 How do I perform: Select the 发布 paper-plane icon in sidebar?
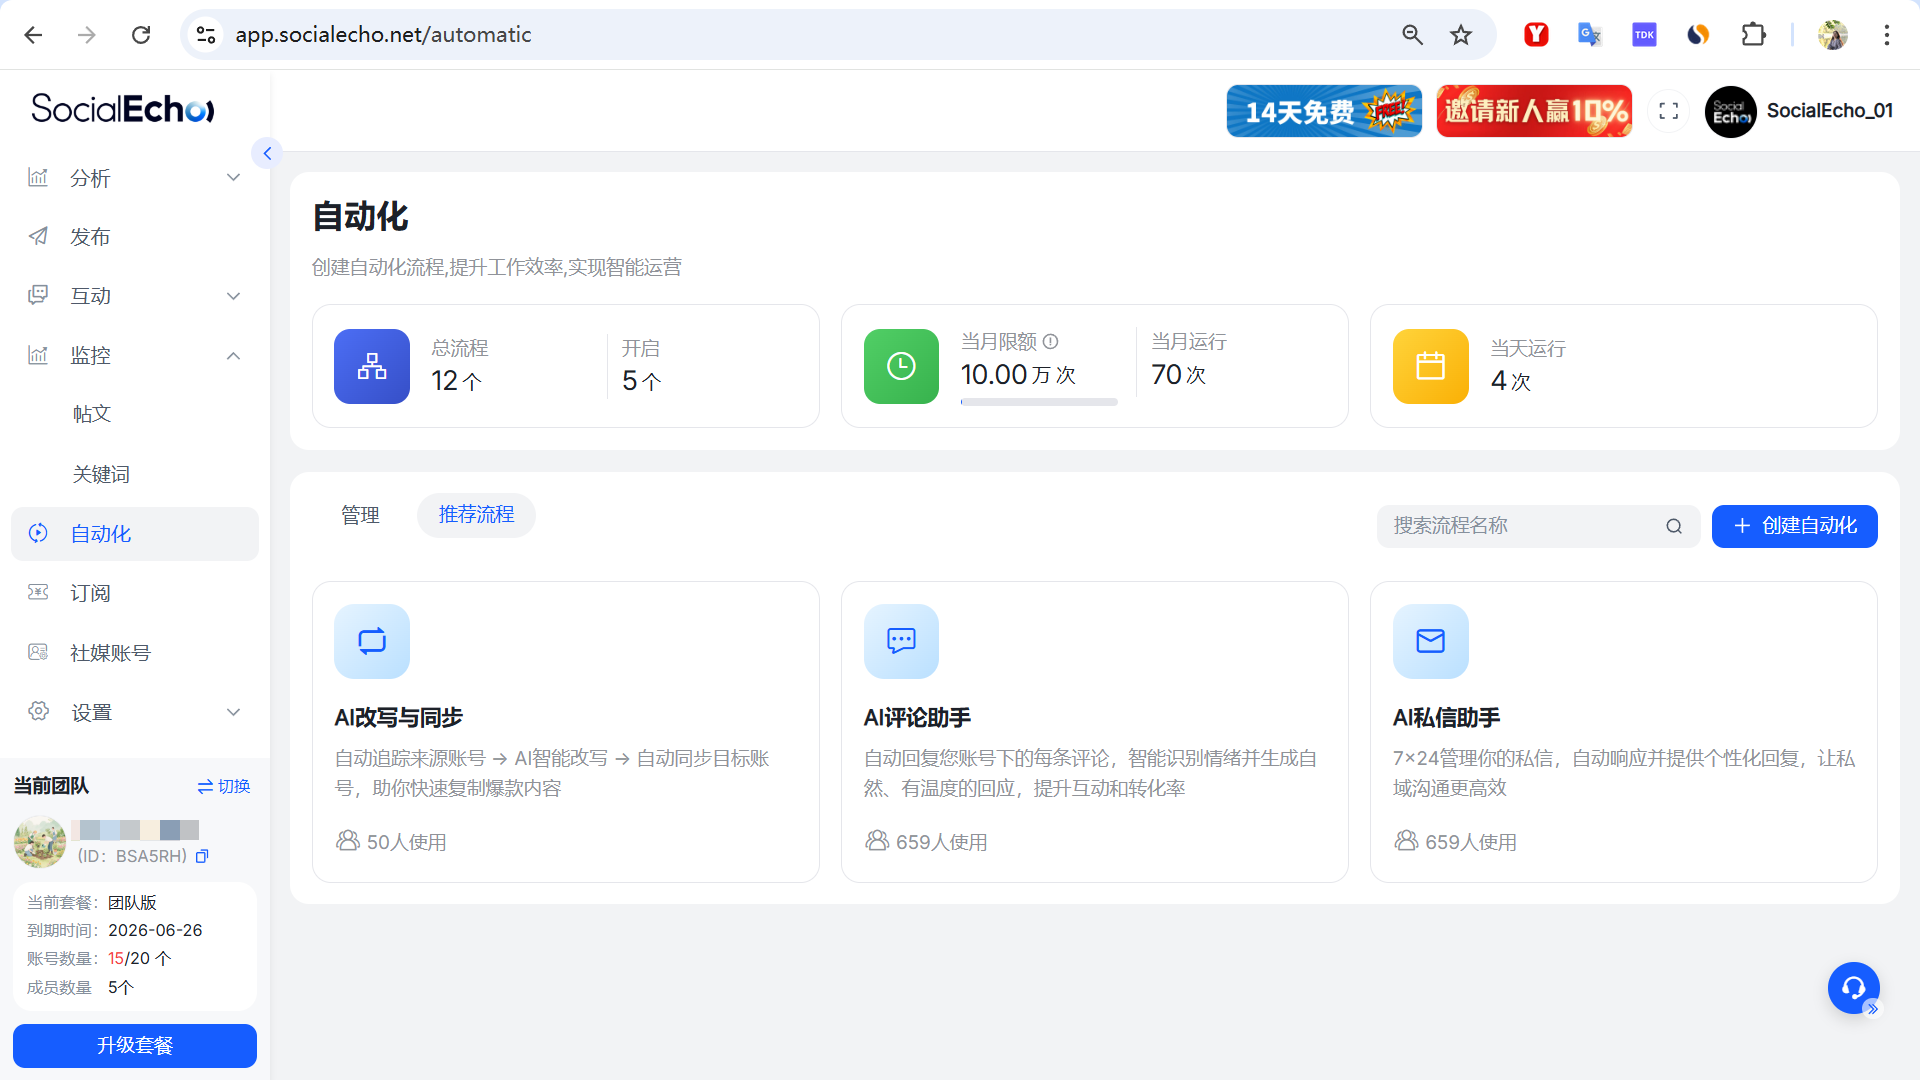click(x=38, y=236)
